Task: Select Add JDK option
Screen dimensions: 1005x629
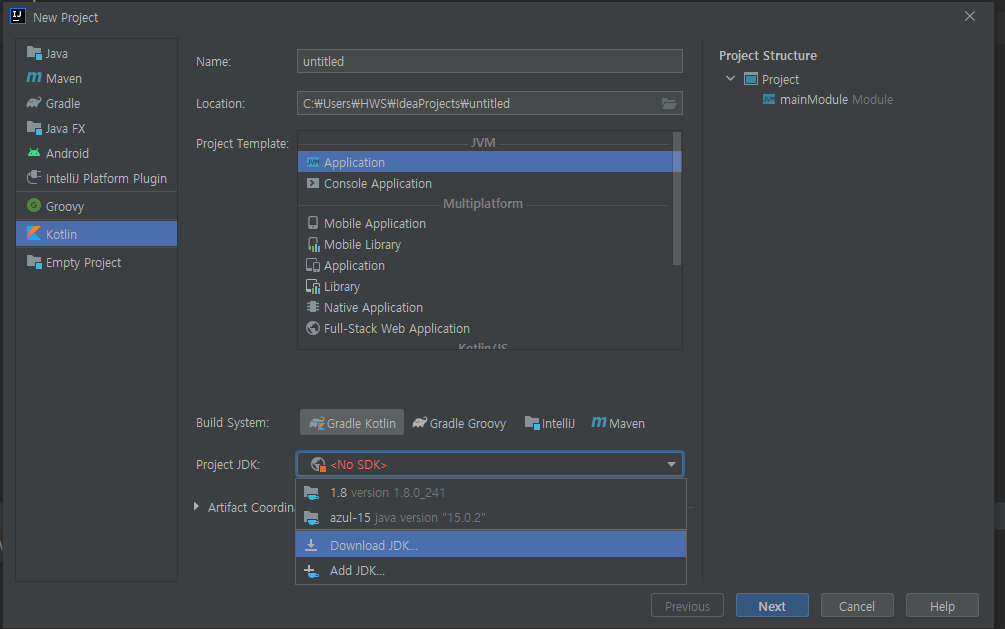Action: 490,570
